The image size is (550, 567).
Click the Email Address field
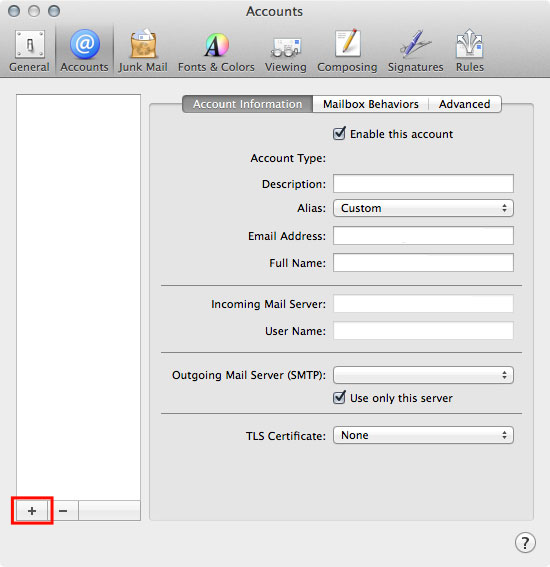pyautogui.click(x=423, y=236)
